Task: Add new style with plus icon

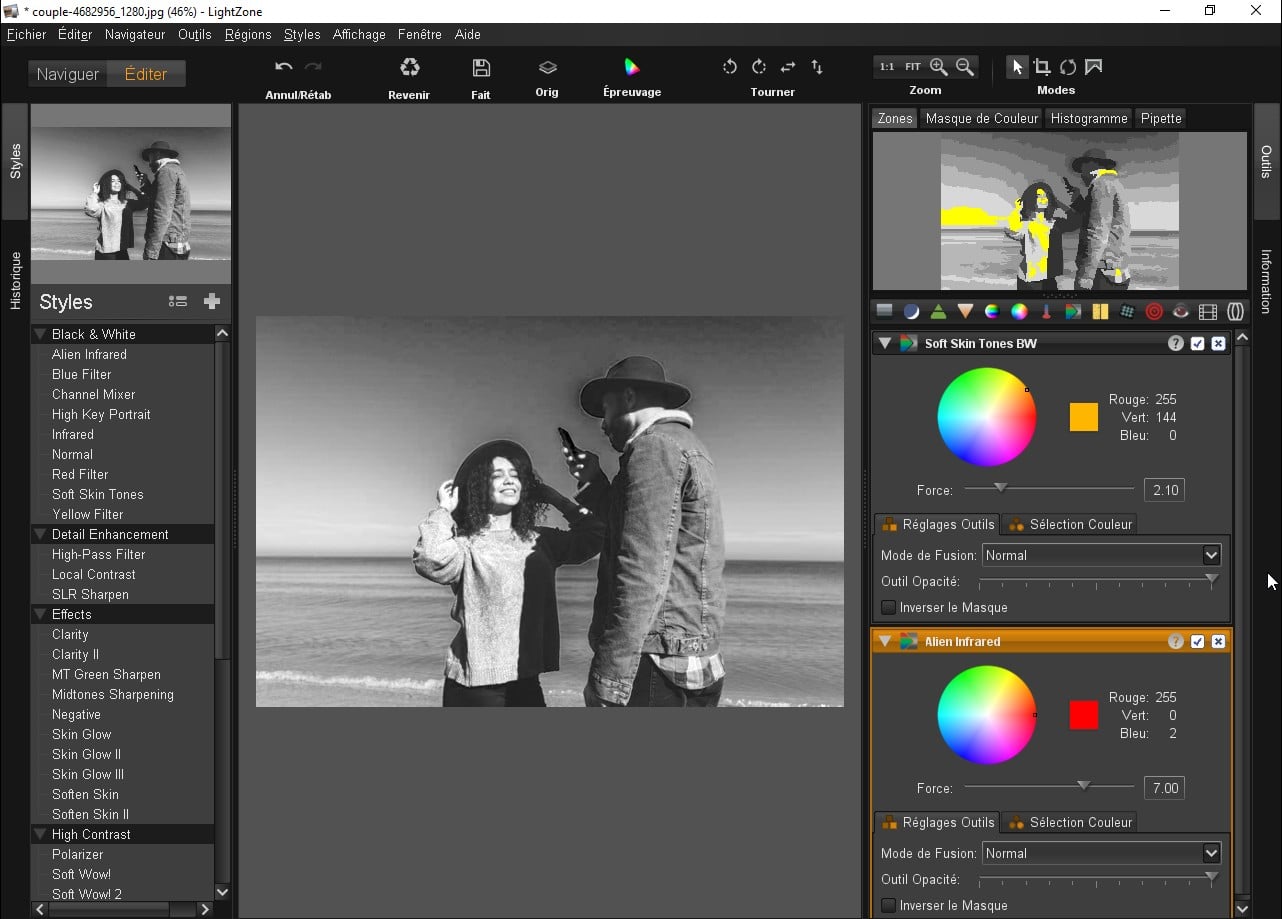Action: coord(211,302)
